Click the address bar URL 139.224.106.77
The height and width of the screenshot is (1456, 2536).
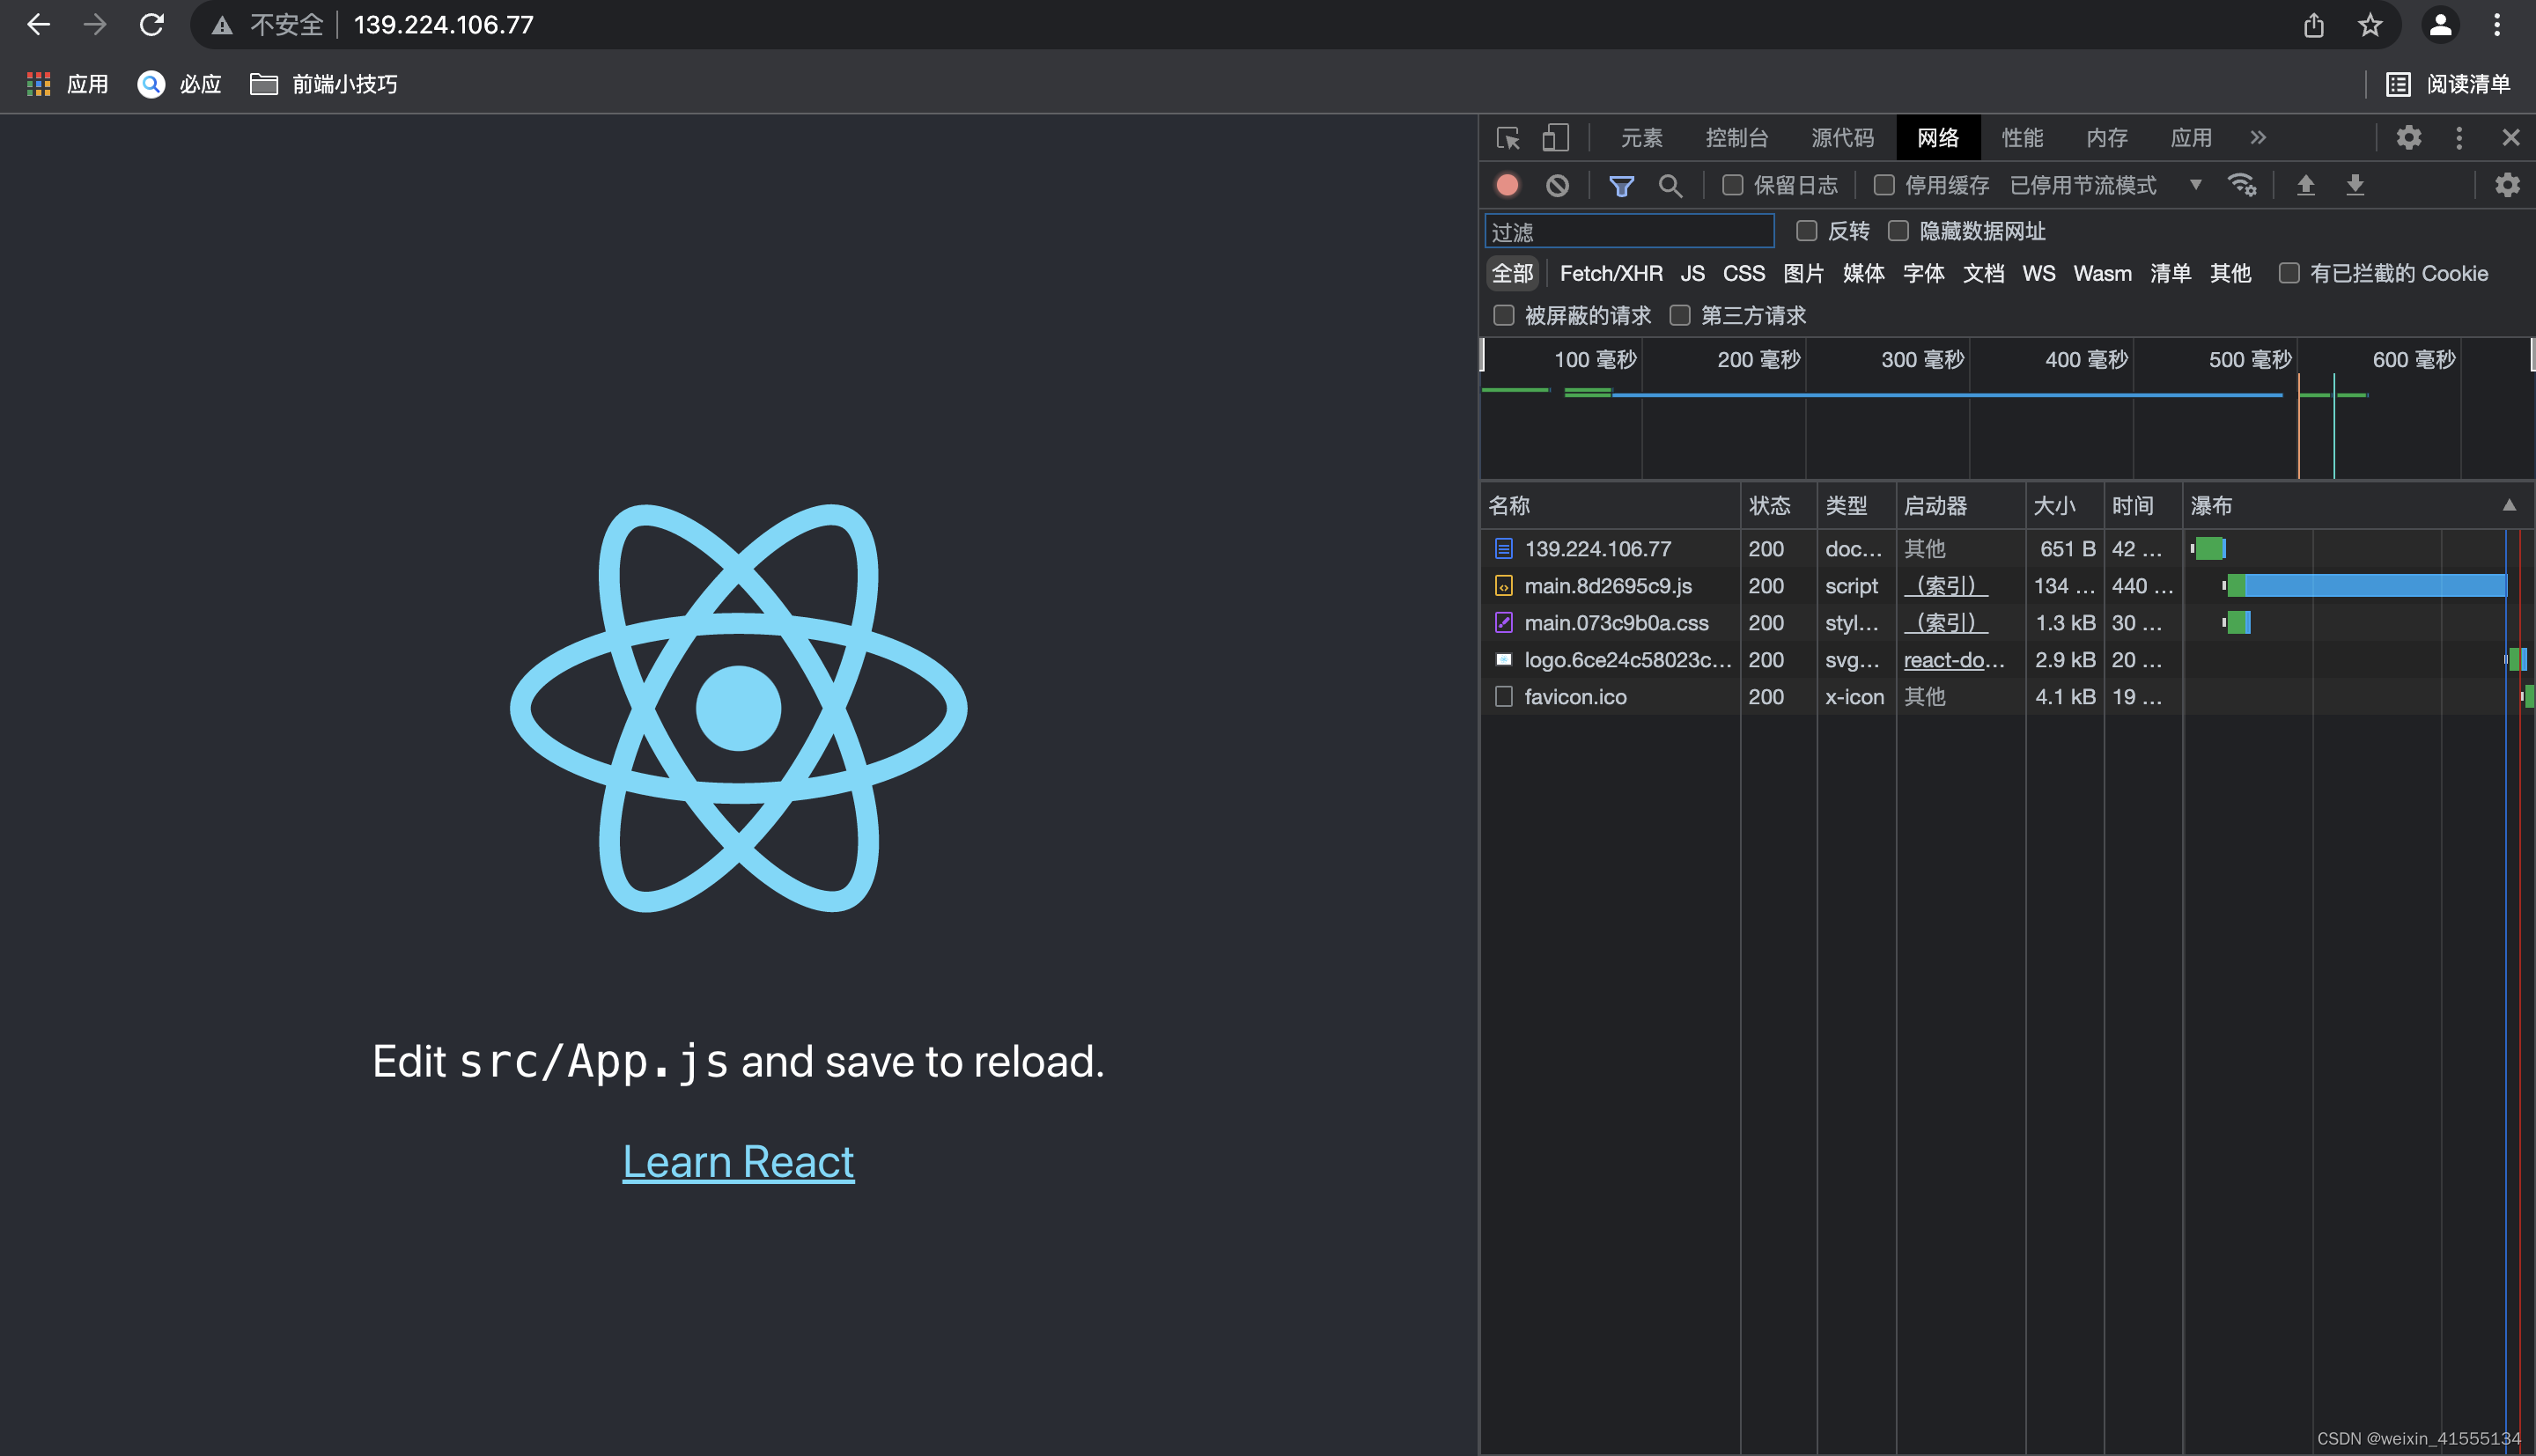tap(443, 25)
